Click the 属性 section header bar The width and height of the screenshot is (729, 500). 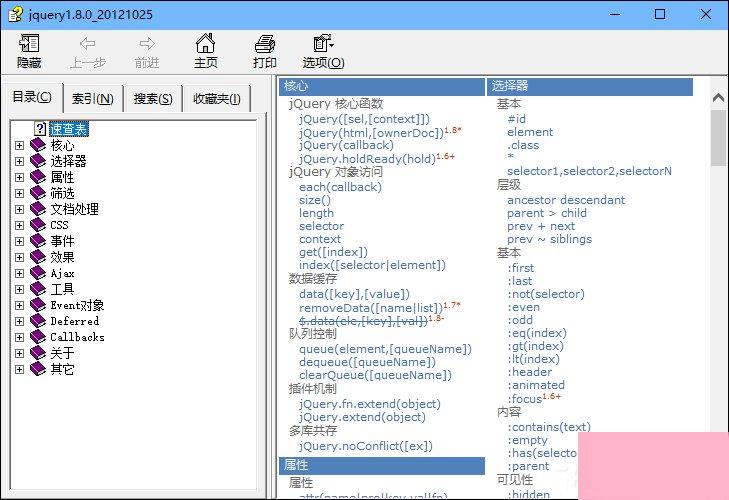[x=382, y=465]
